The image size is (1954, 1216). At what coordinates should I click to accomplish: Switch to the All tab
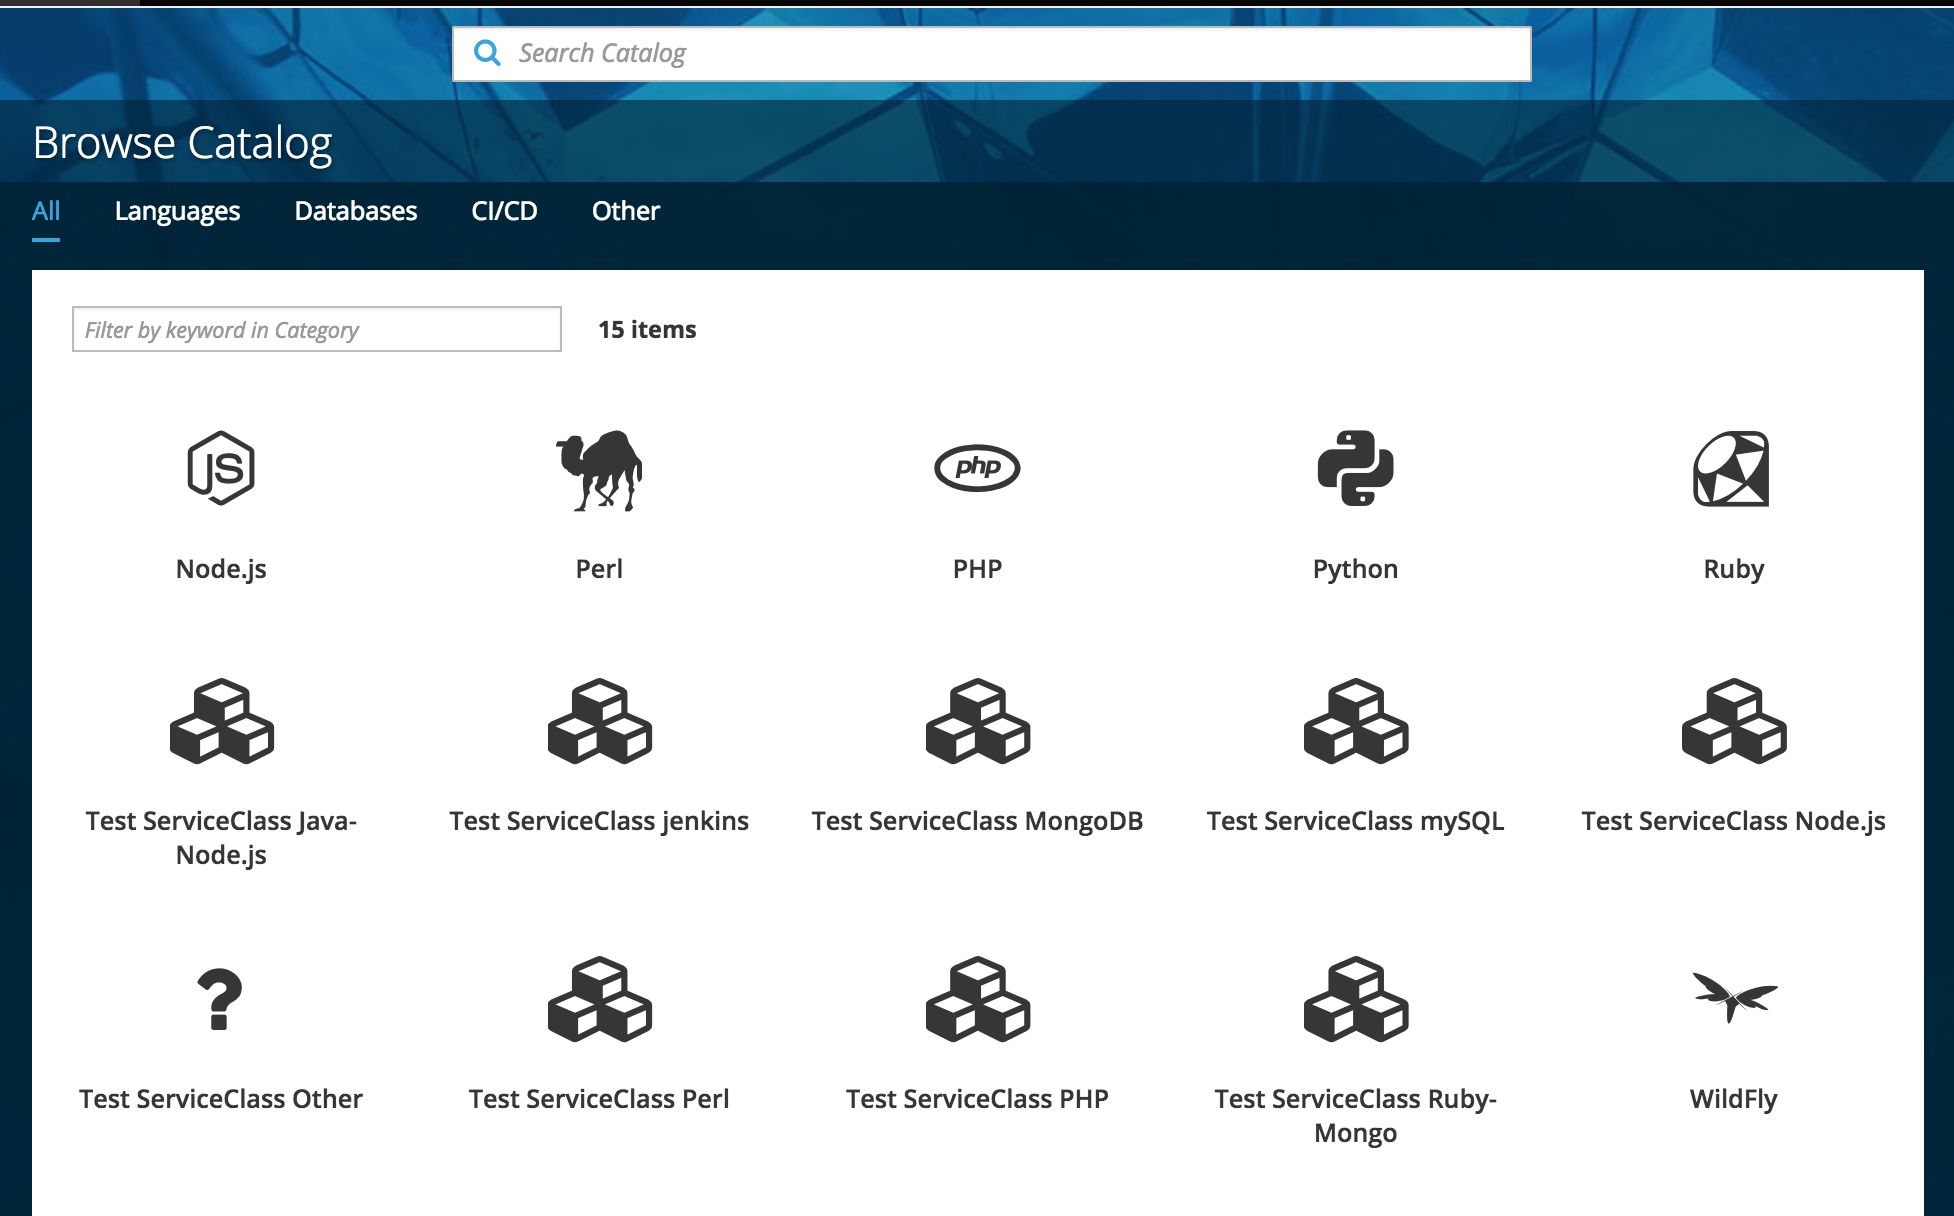(46, 211)
